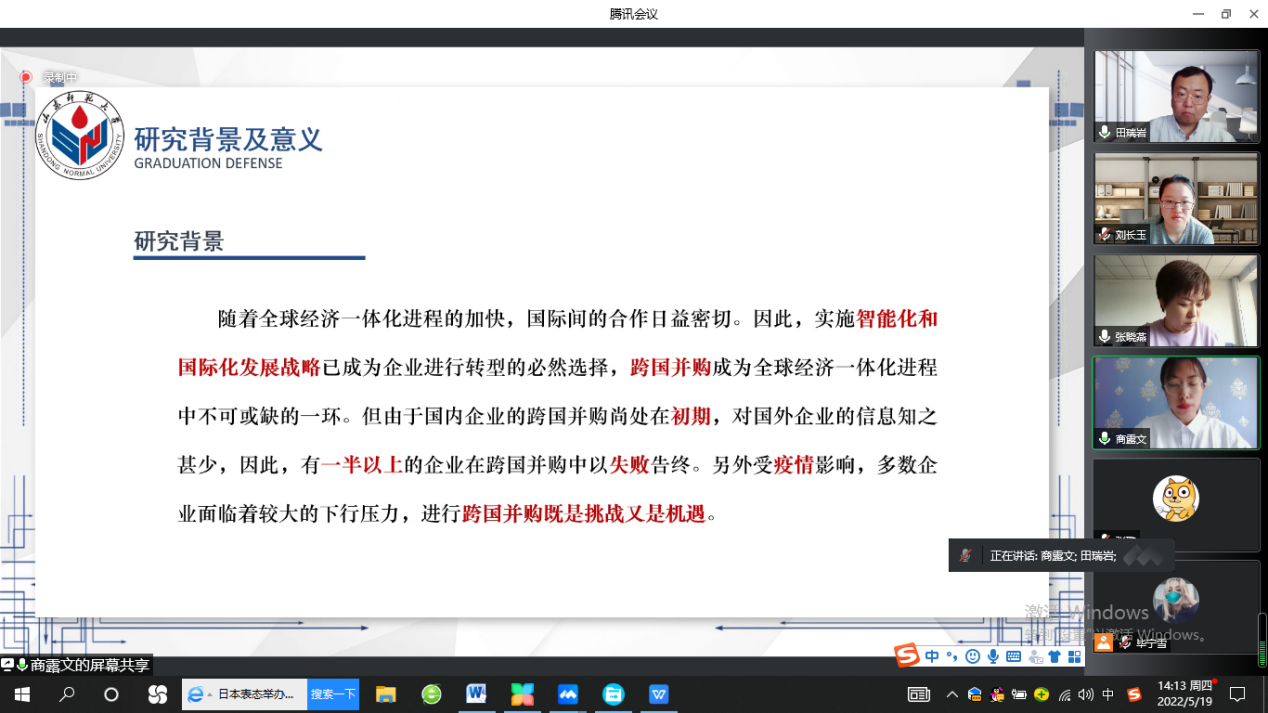Screen dimensions: 1268x713
Task: Click the red recording indicator icon
Action: pos(26,77)
